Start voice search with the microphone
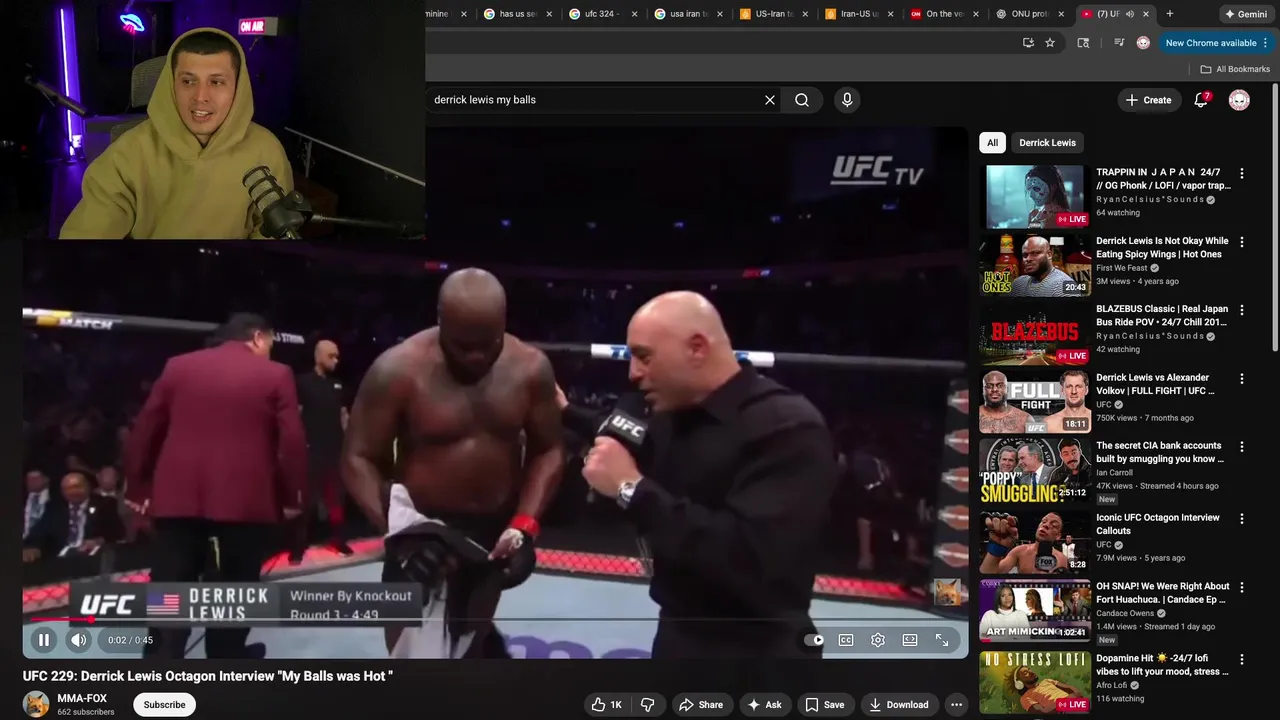The width and height of the screenshot is (1280, 720). coord(847,100)
